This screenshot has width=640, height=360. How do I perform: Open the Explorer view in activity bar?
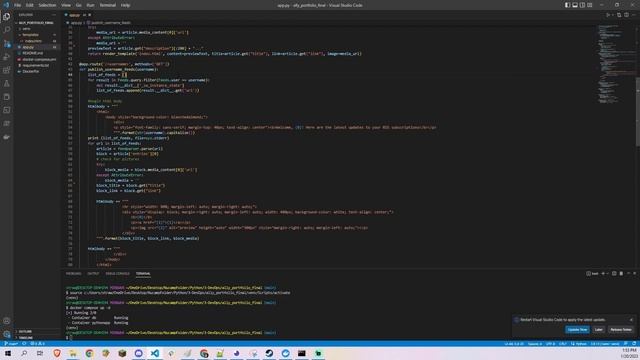point(7,17)
